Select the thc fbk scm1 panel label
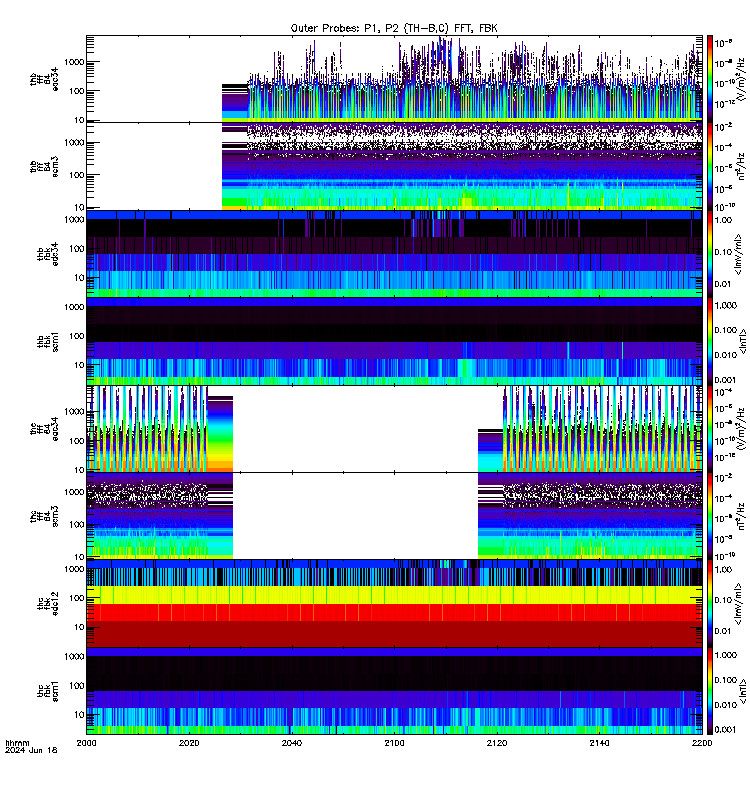Viewport: 750px width, 800px height. point(48,691)
